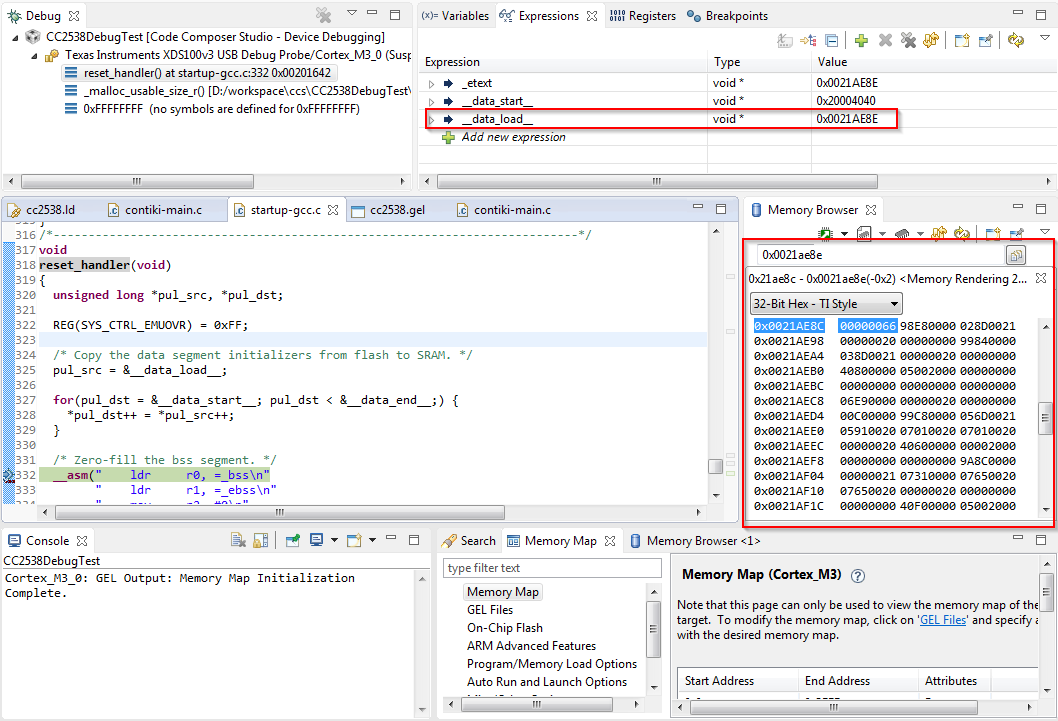Close the memory rendering tab with X
The image size is (1058, 721).
click(x=1041, y=278)
